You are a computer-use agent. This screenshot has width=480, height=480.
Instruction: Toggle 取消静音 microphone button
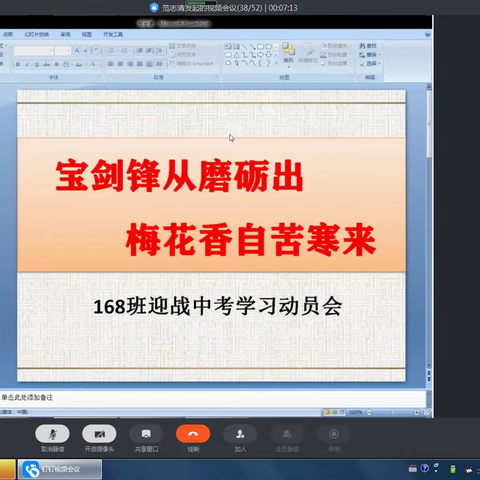pyautogui.click(x=52, y=434)
